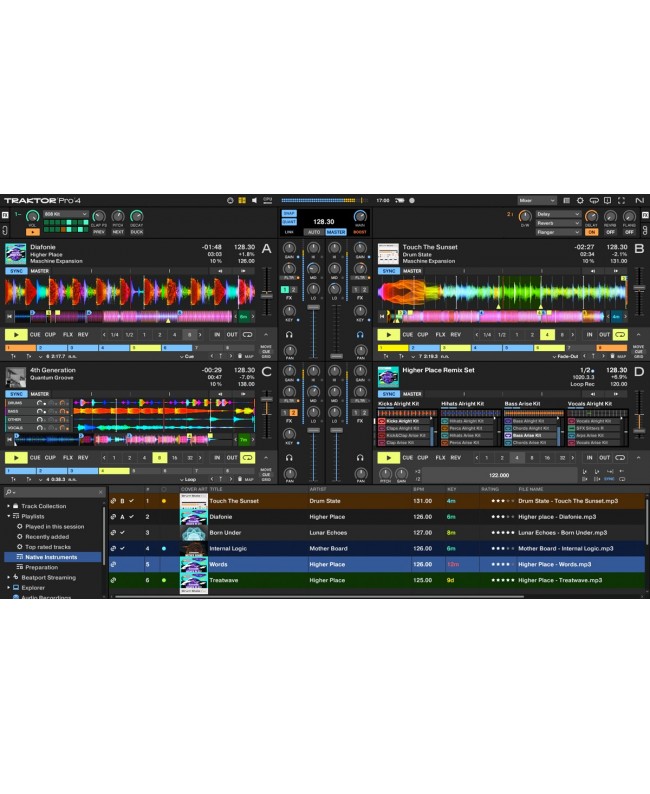Open the 808 Kit pattern dropdown
The height and width of the screenshot is (794, 650).
66,214
